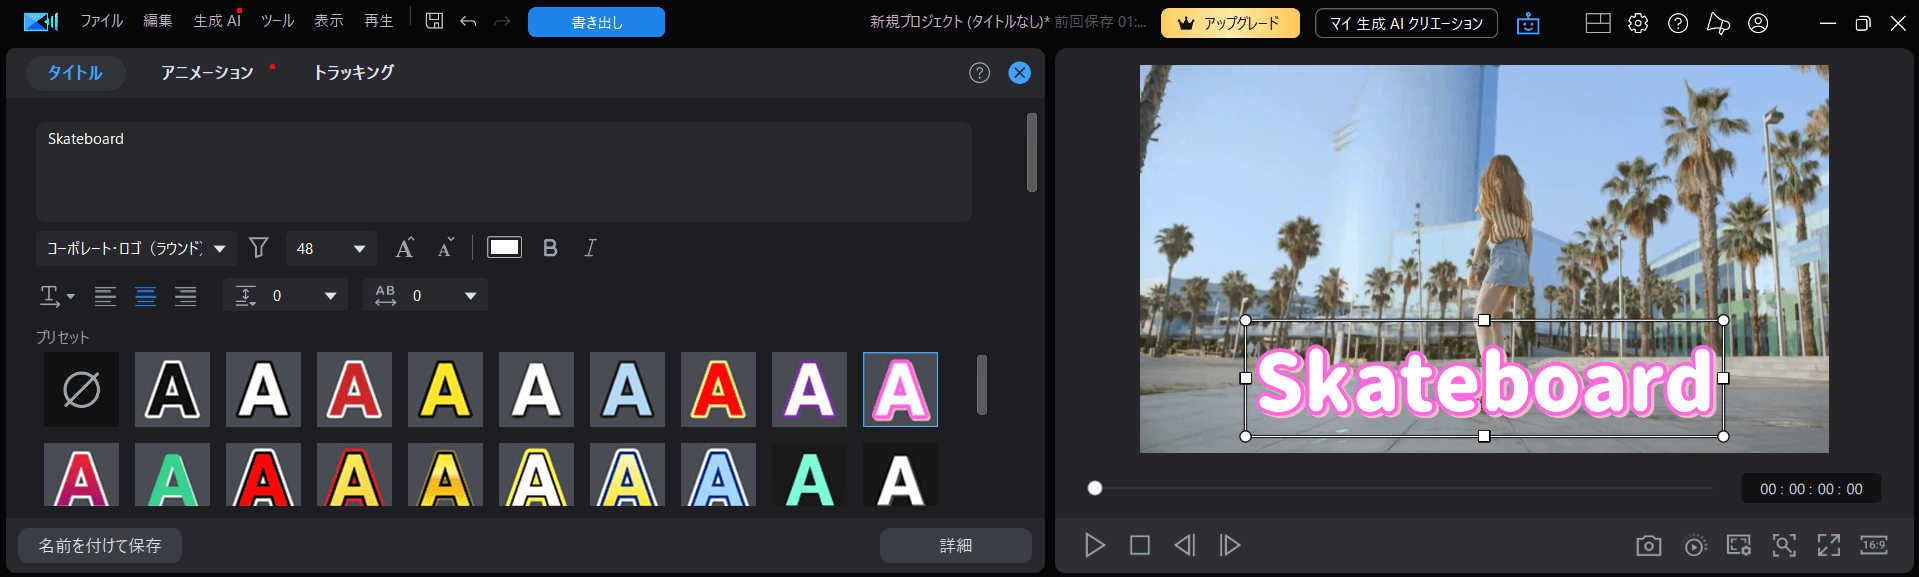The height and width of the screenshot is (577, 1919).
Task: Open preview fullscreen expand icon
Action: coord(1828,545)
